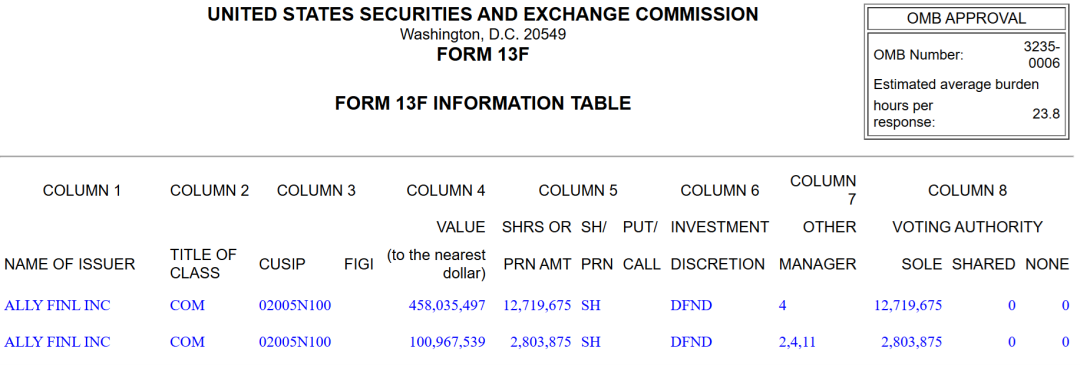Click the FIGI column header
Screen dimensions: 1080x365
[359, 264]
